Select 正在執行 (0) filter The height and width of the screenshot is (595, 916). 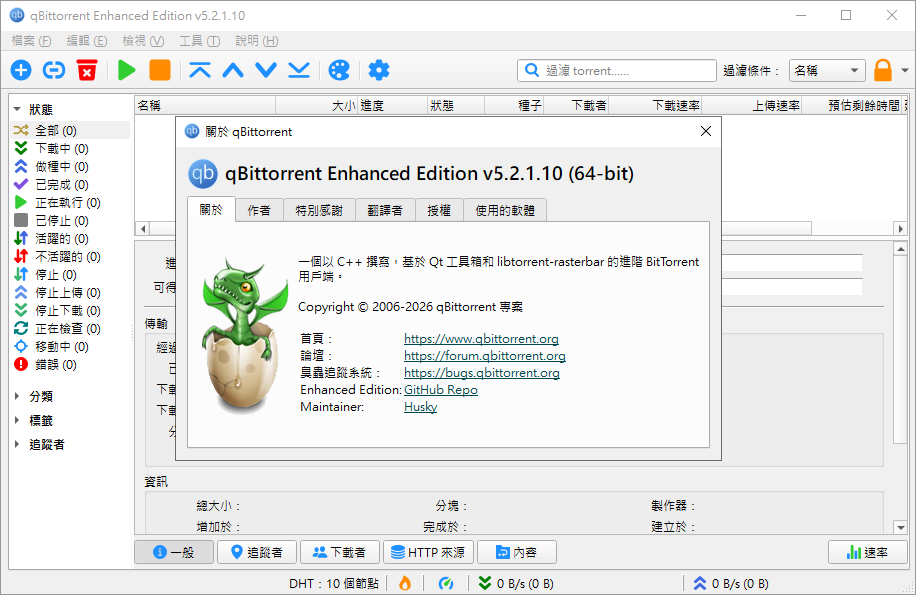[70, 203]
